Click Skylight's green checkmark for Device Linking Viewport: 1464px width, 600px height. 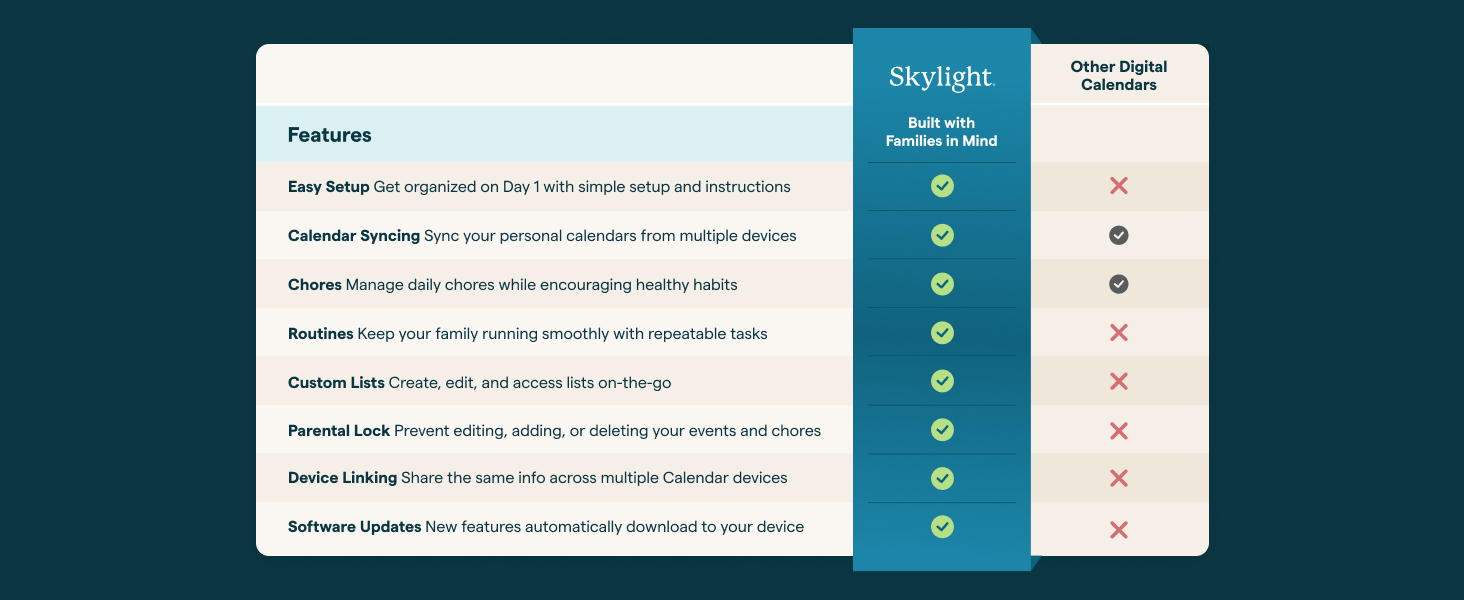942,478
